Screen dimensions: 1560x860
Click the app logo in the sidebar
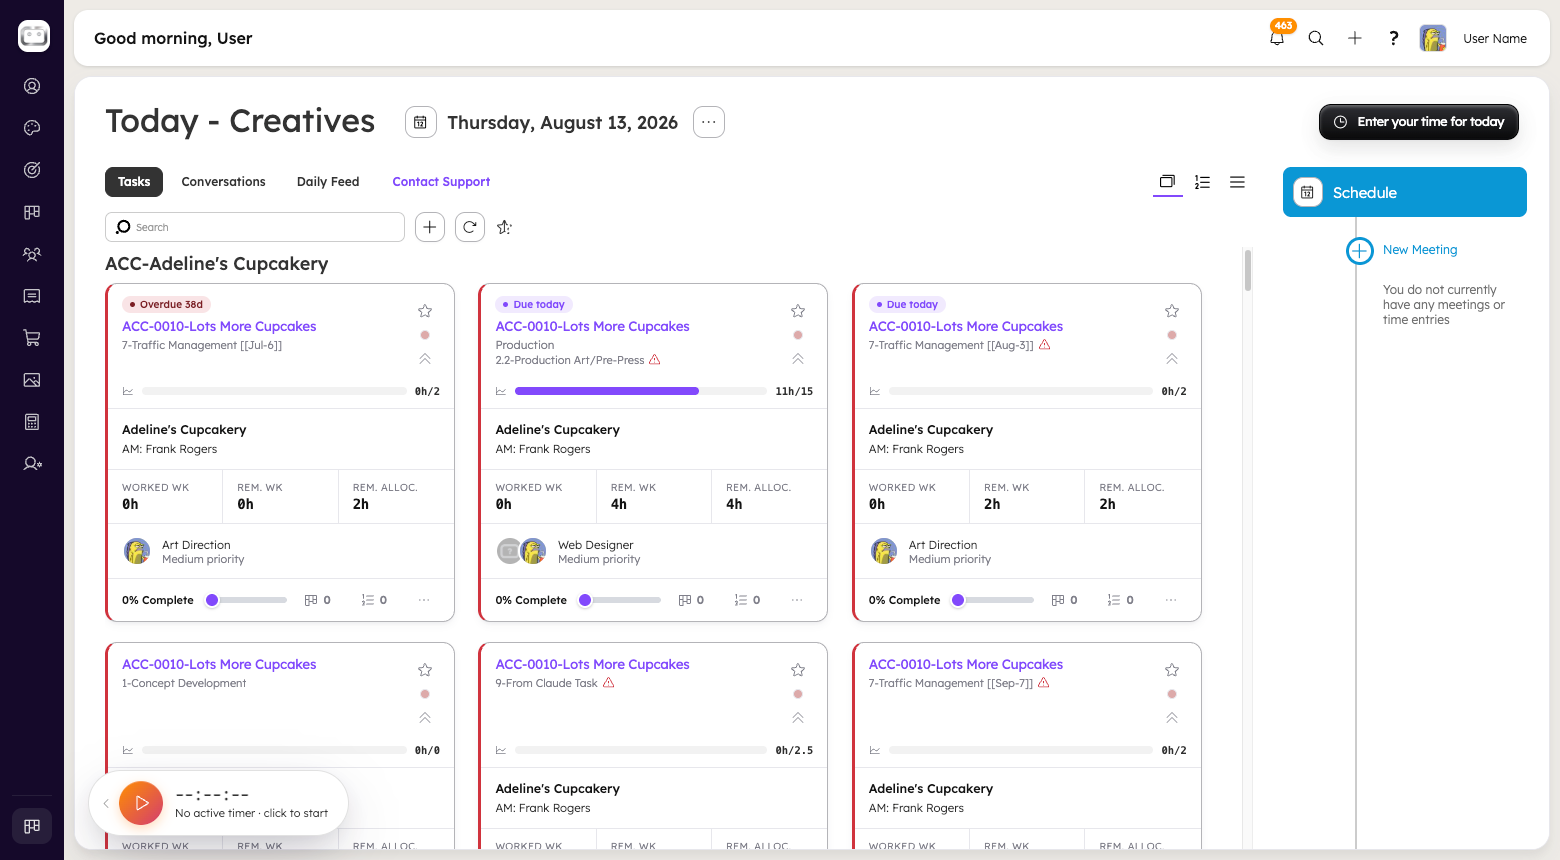point(33,36)
